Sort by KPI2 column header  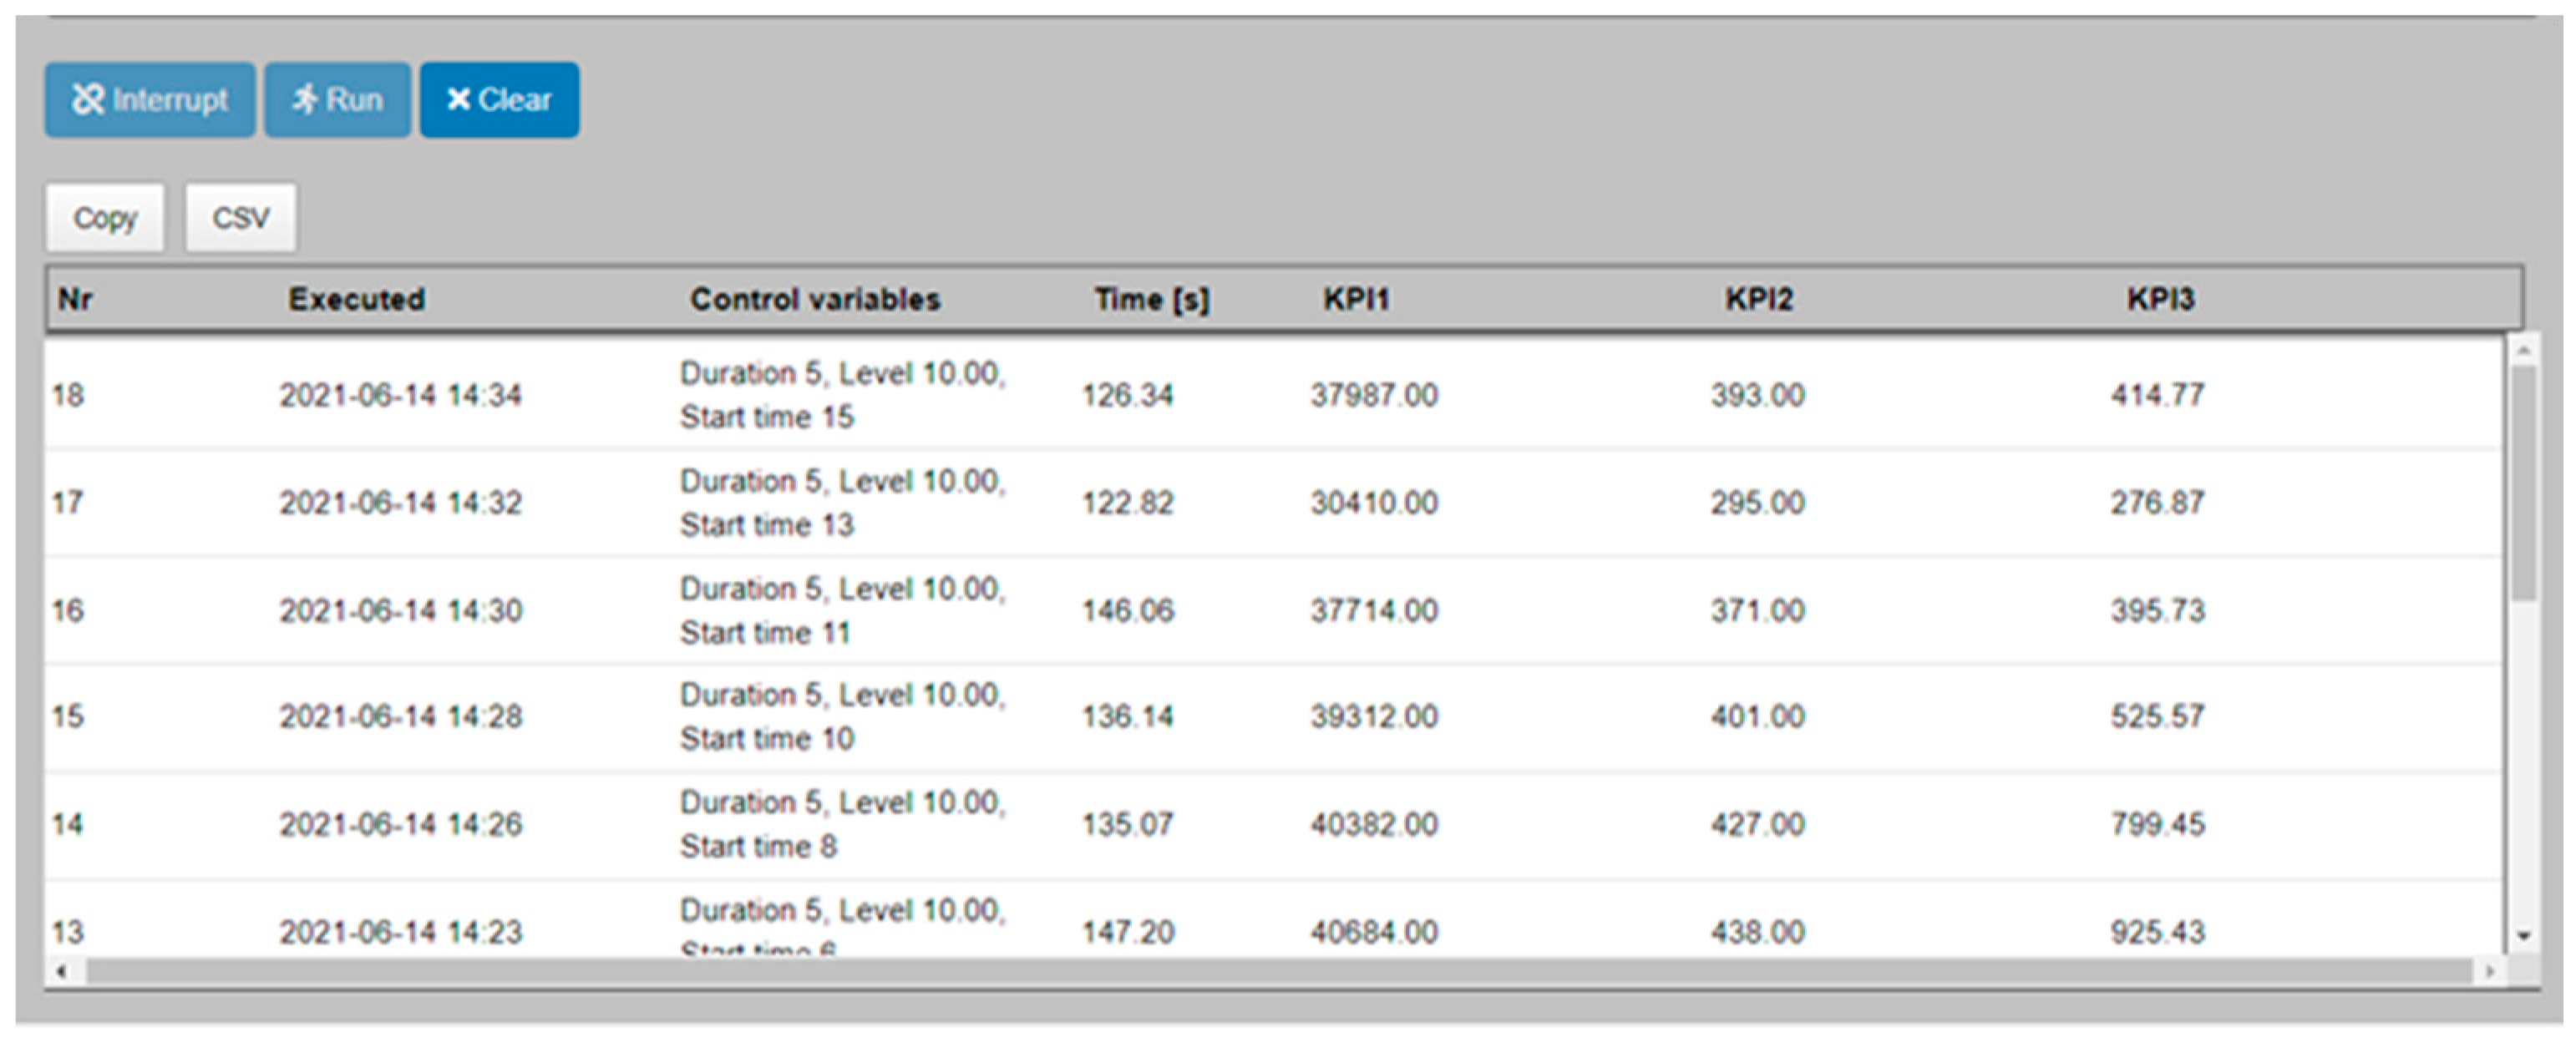coord(1759,299)
